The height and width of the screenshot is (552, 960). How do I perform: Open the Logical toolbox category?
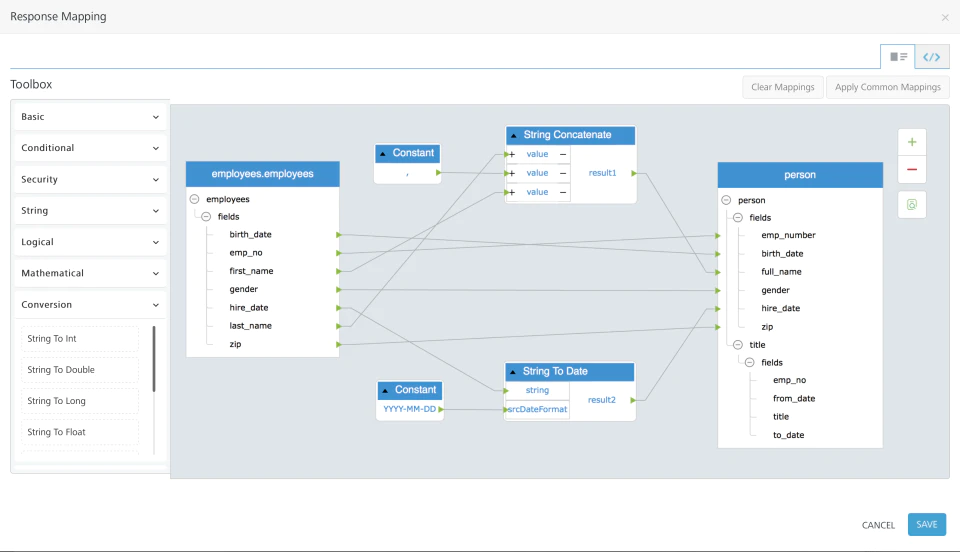(x=90, y=242)
